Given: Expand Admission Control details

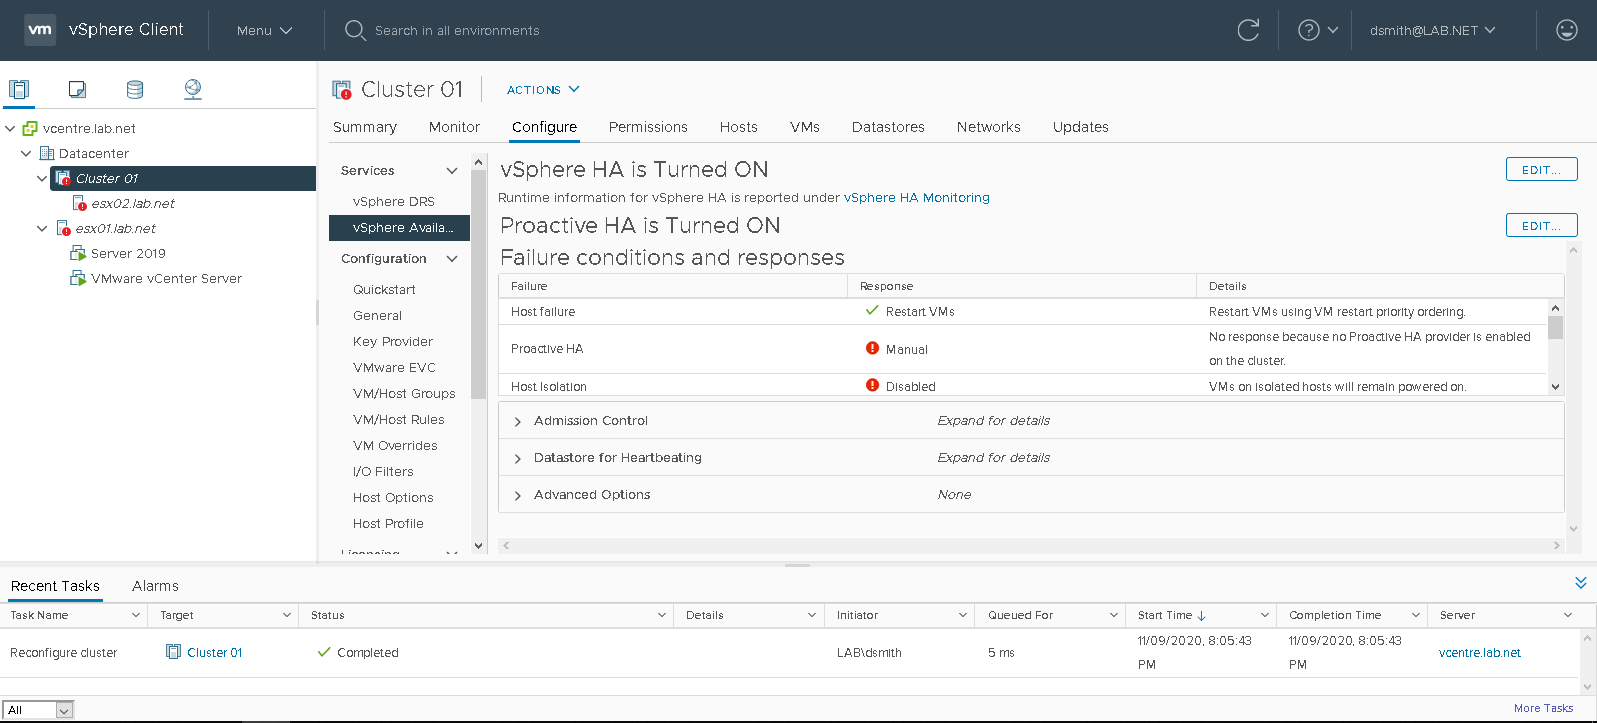Looking at the screenshot, I should [518, 421].
